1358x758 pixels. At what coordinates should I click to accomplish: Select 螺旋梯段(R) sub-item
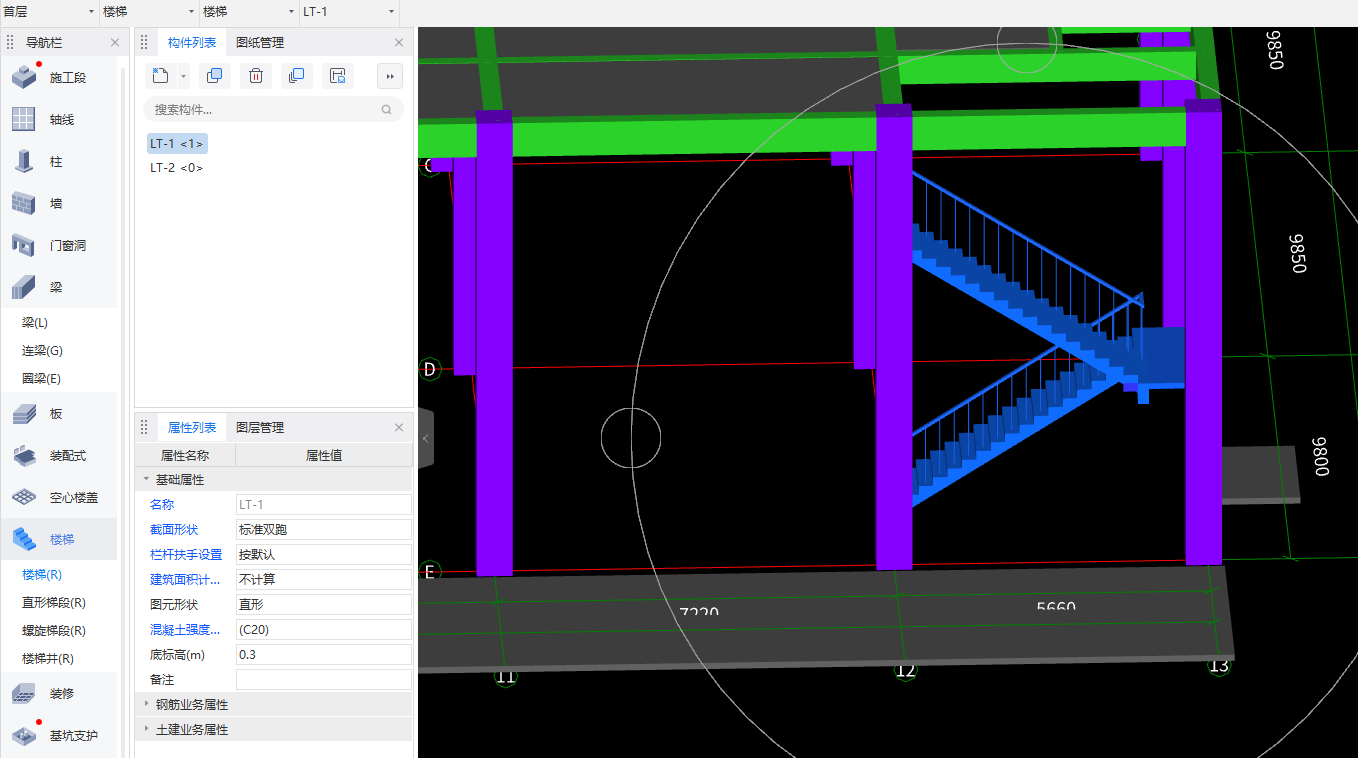coord(54,631)
